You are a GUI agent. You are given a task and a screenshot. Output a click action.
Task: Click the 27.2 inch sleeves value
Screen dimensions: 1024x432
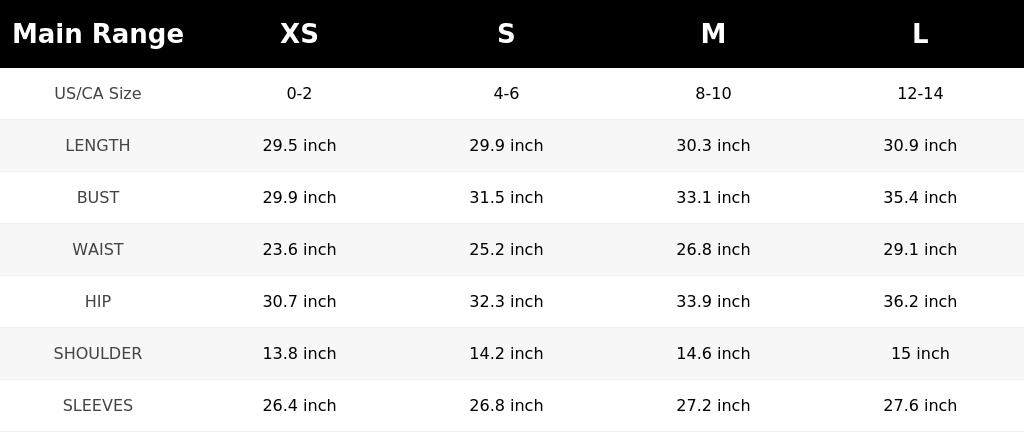pos(713,406)
